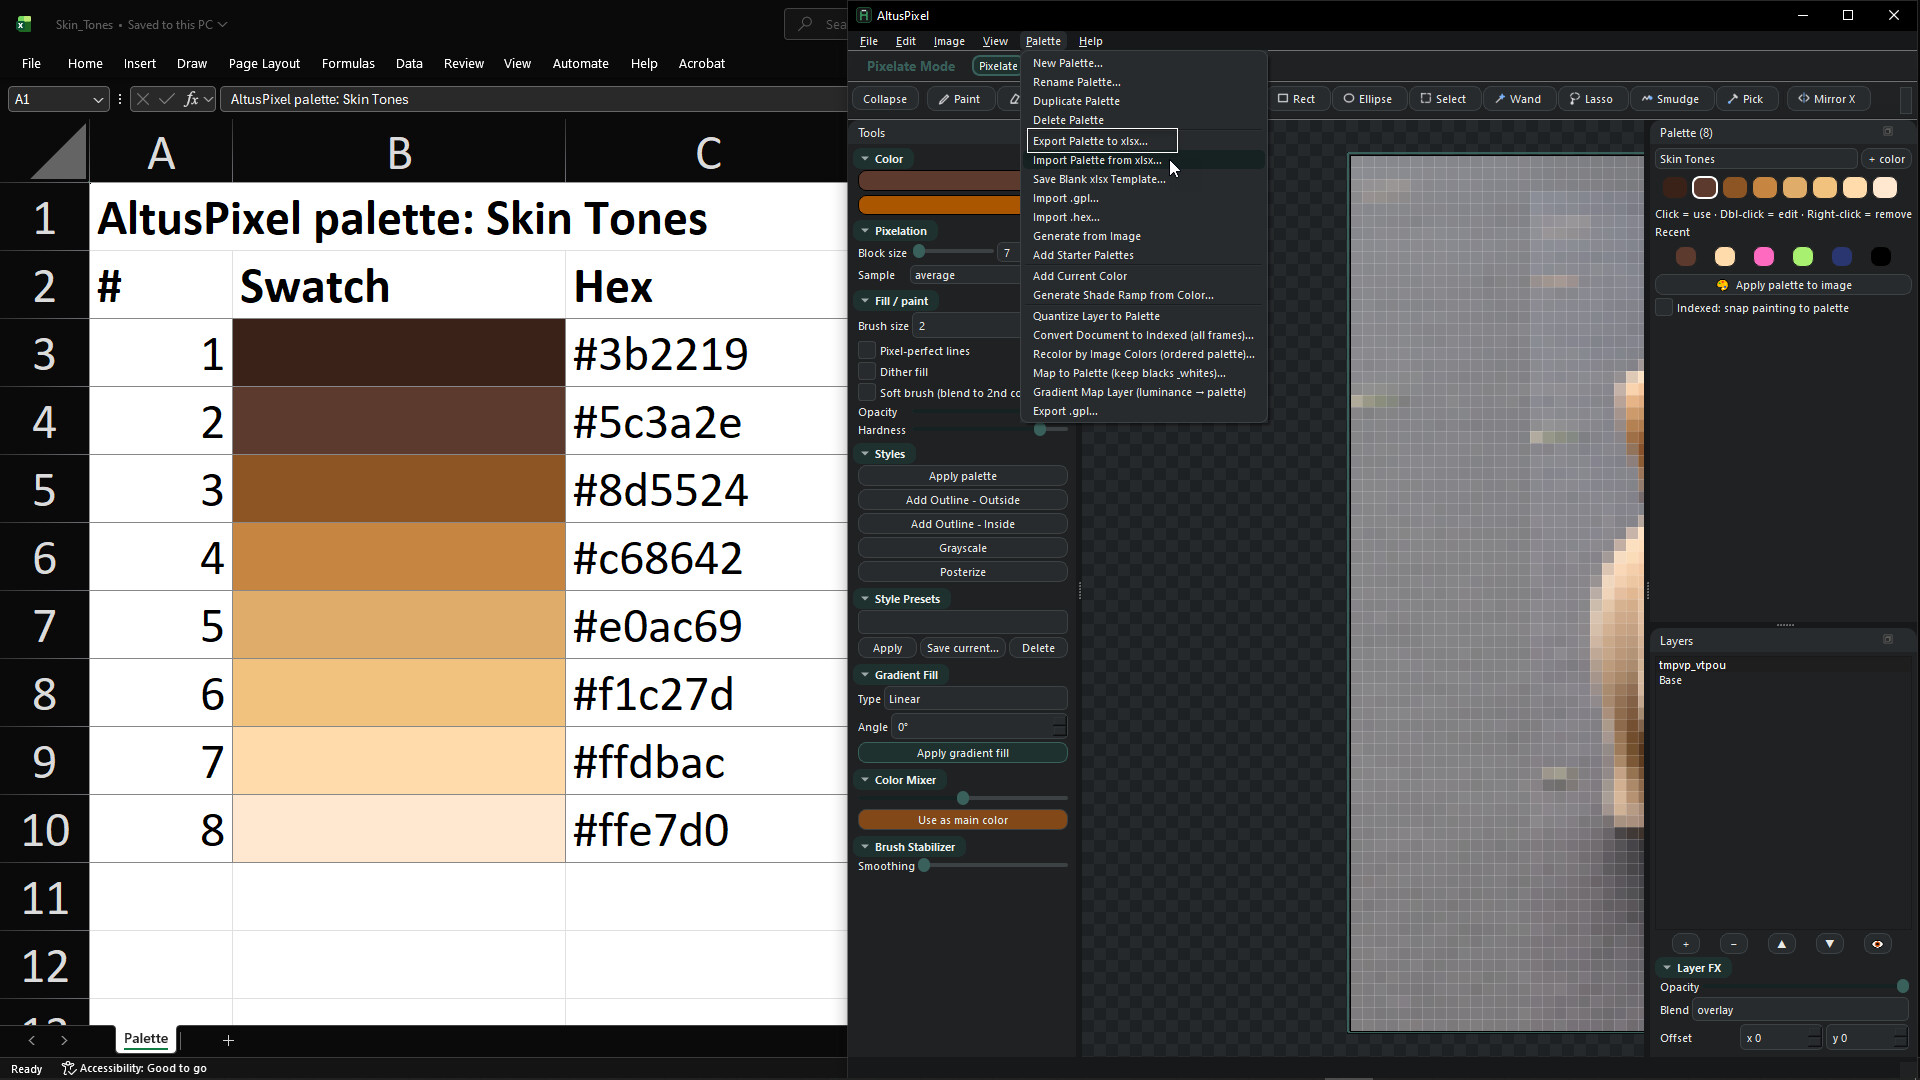Pick the pink recent color swatch
The width and height of the screenshot is (1920, 1080).
1764,257
